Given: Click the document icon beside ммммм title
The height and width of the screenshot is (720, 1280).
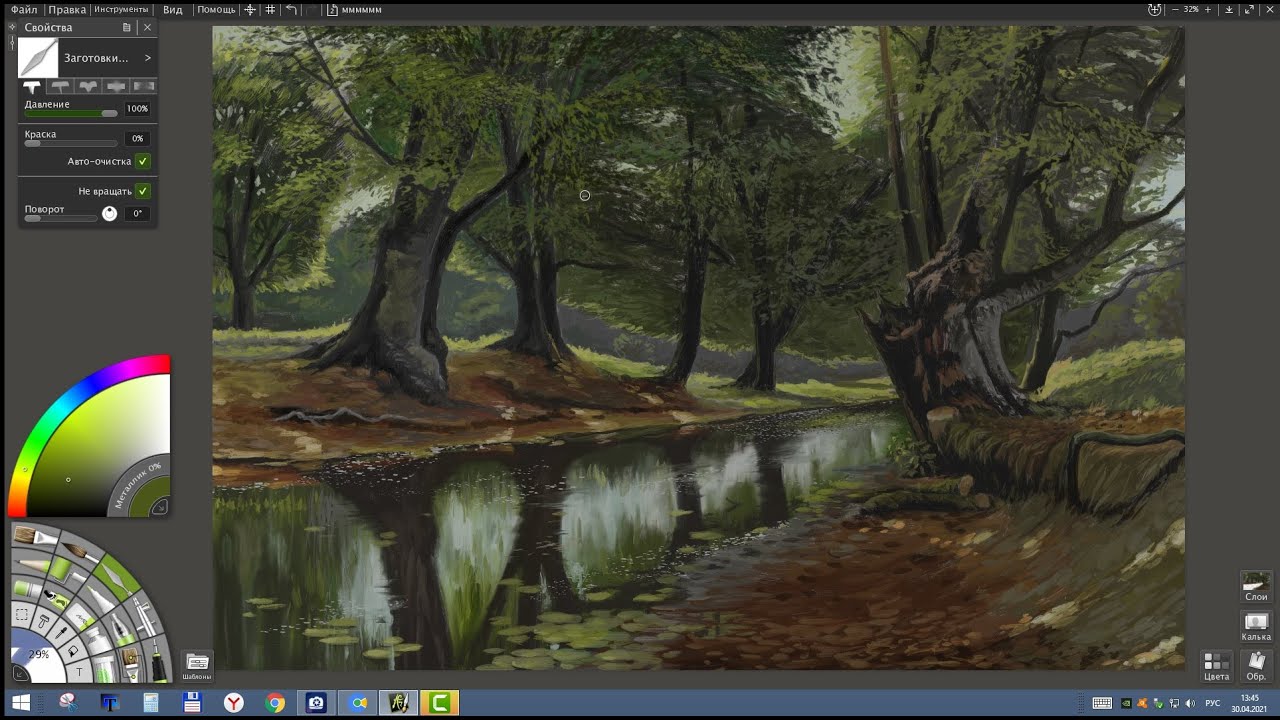Looking at the screenshot, I should (333, 10).
